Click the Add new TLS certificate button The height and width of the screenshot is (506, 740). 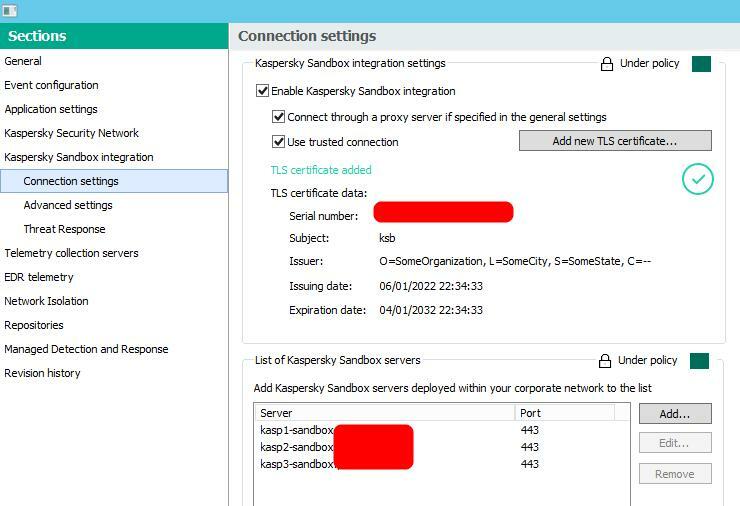point(615,141)
